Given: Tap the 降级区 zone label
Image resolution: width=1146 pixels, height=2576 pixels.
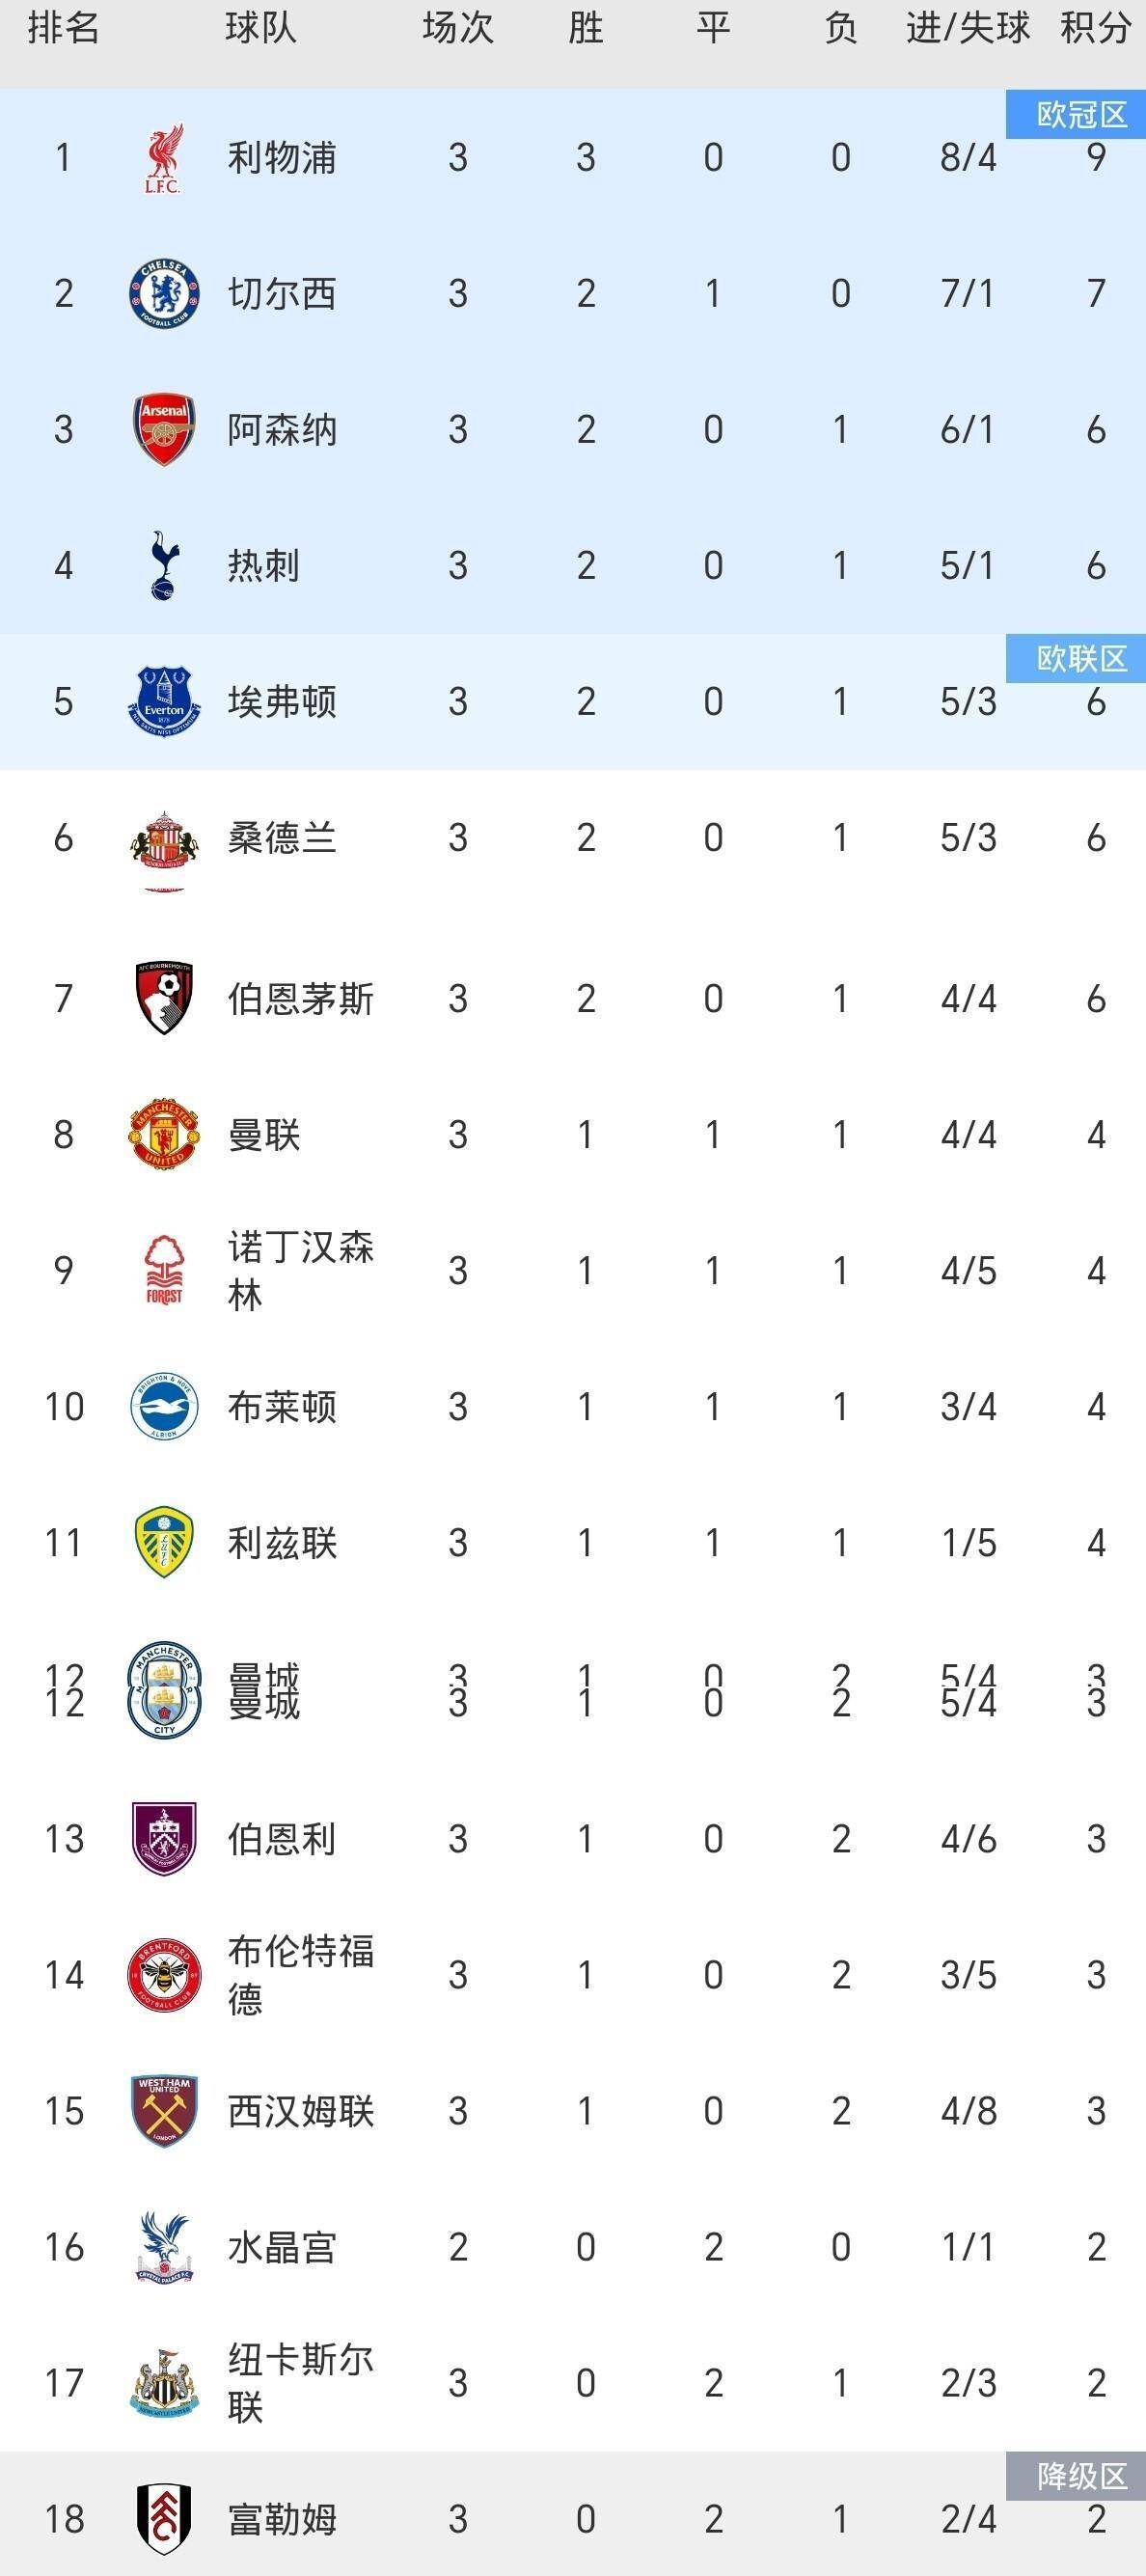Looking at the screenshot, I should [1080, 2476].
